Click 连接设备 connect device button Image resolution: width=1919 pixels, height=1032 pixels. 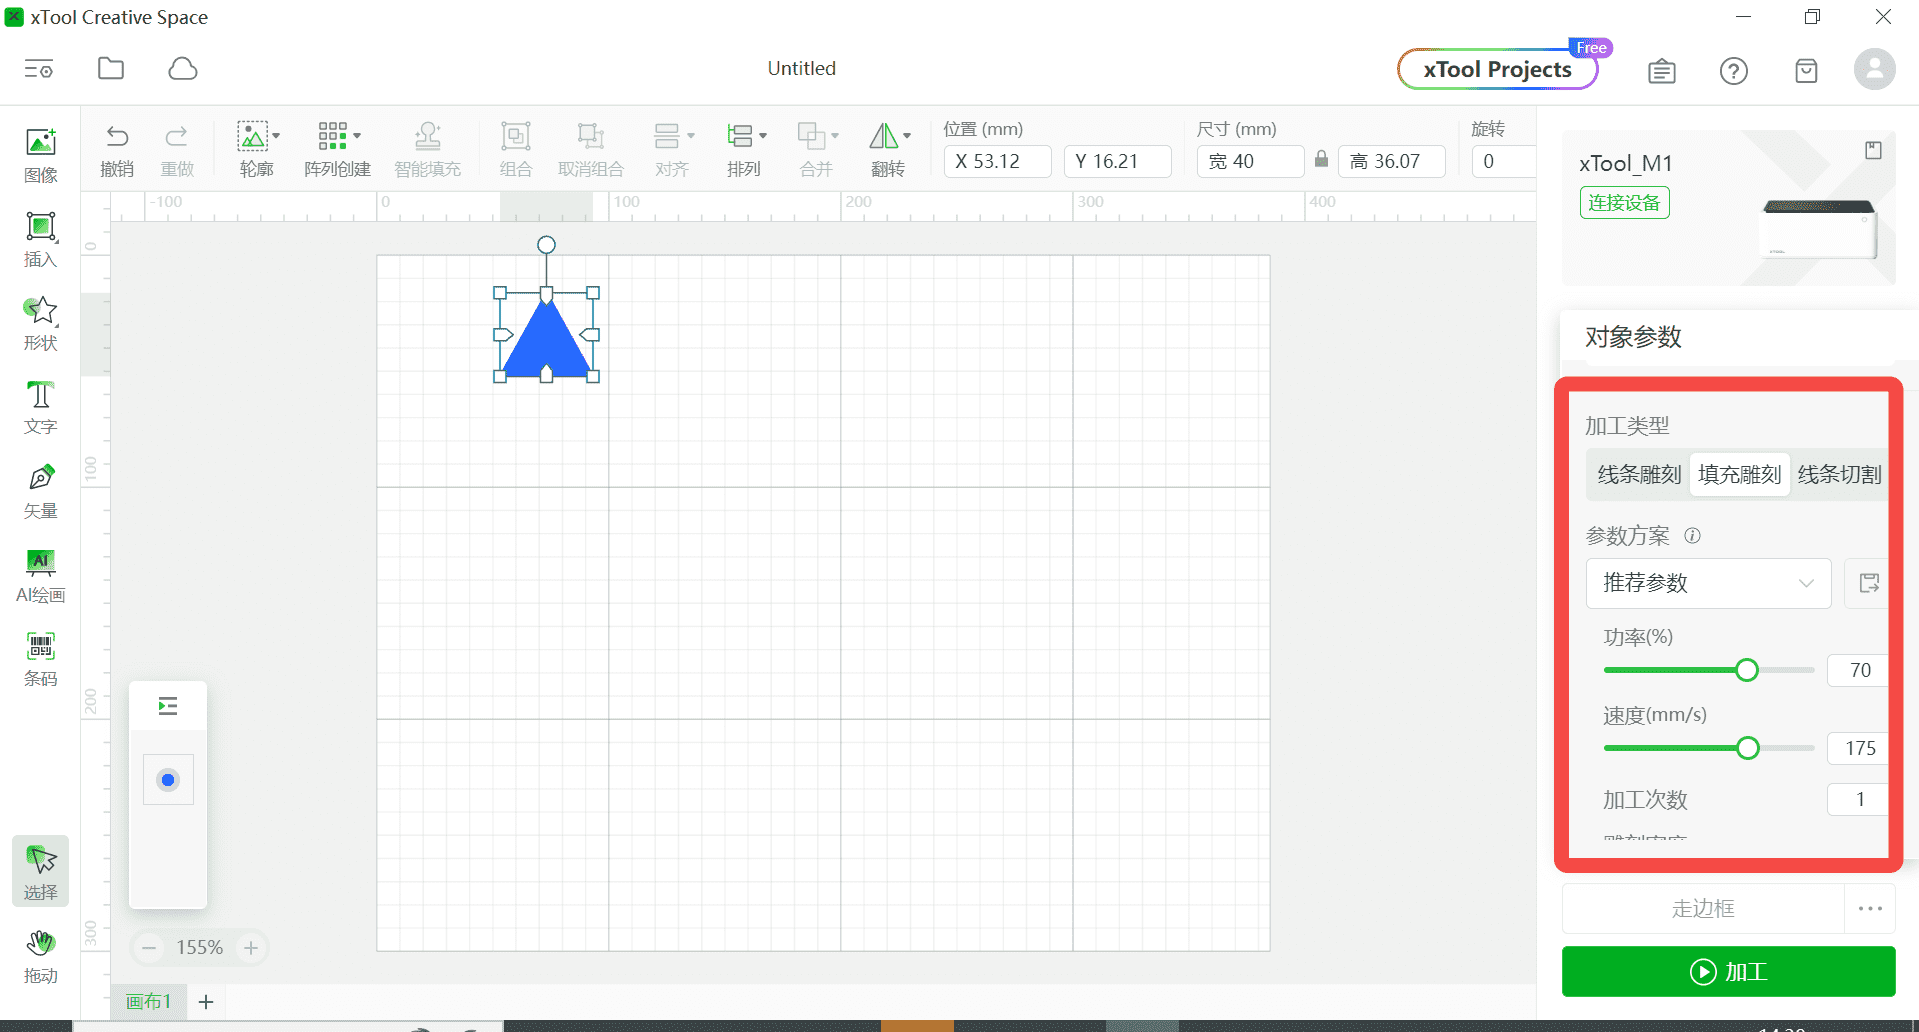1624,203
